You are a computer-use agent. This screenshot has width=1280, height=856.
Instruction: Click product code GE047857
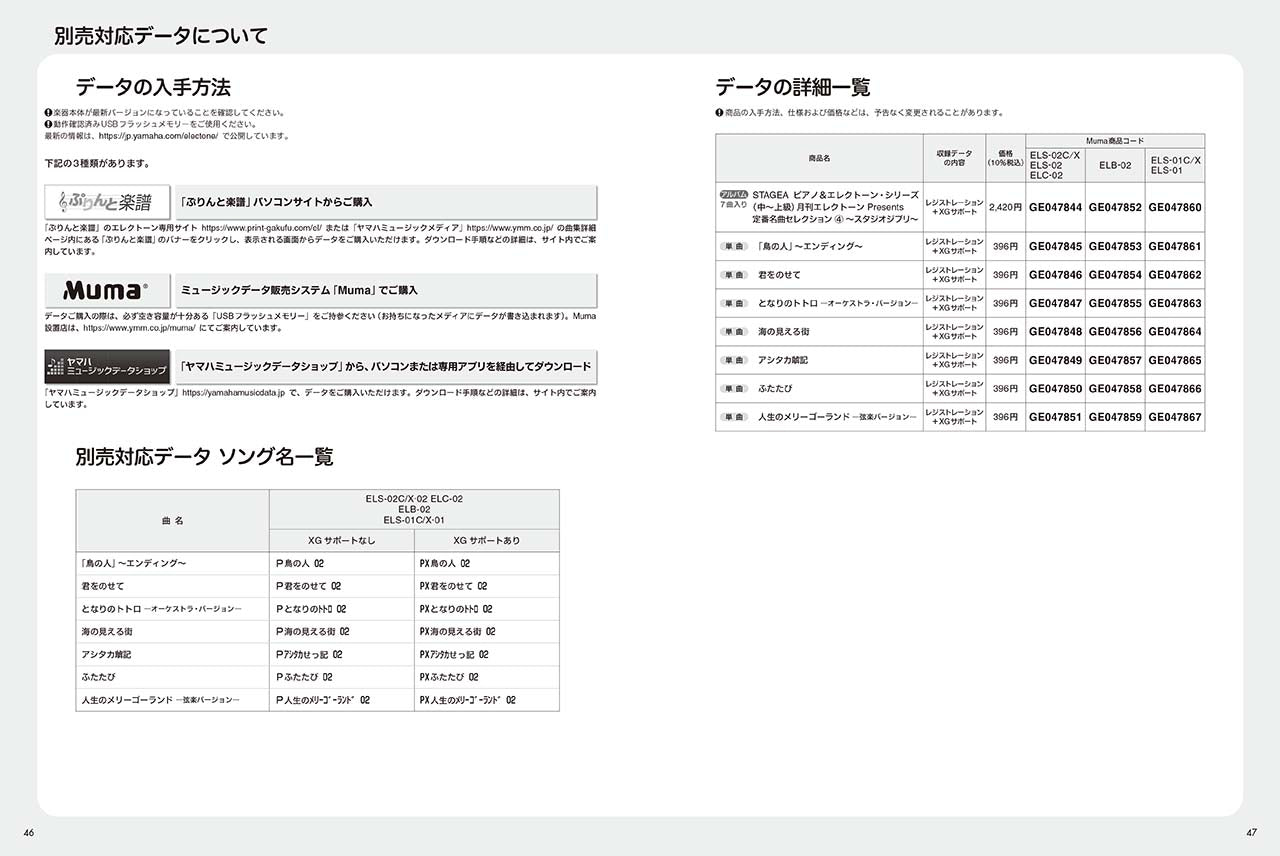click(x=1115, y=360)
